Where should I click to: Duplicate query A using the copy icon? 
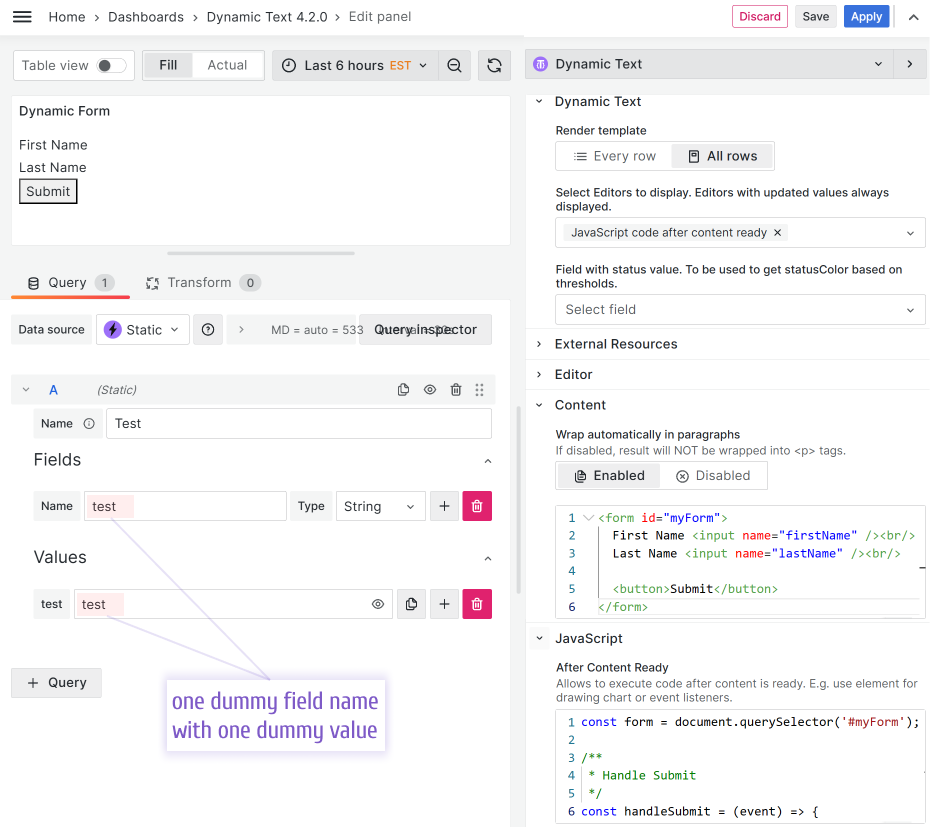[x=403, y=389]
